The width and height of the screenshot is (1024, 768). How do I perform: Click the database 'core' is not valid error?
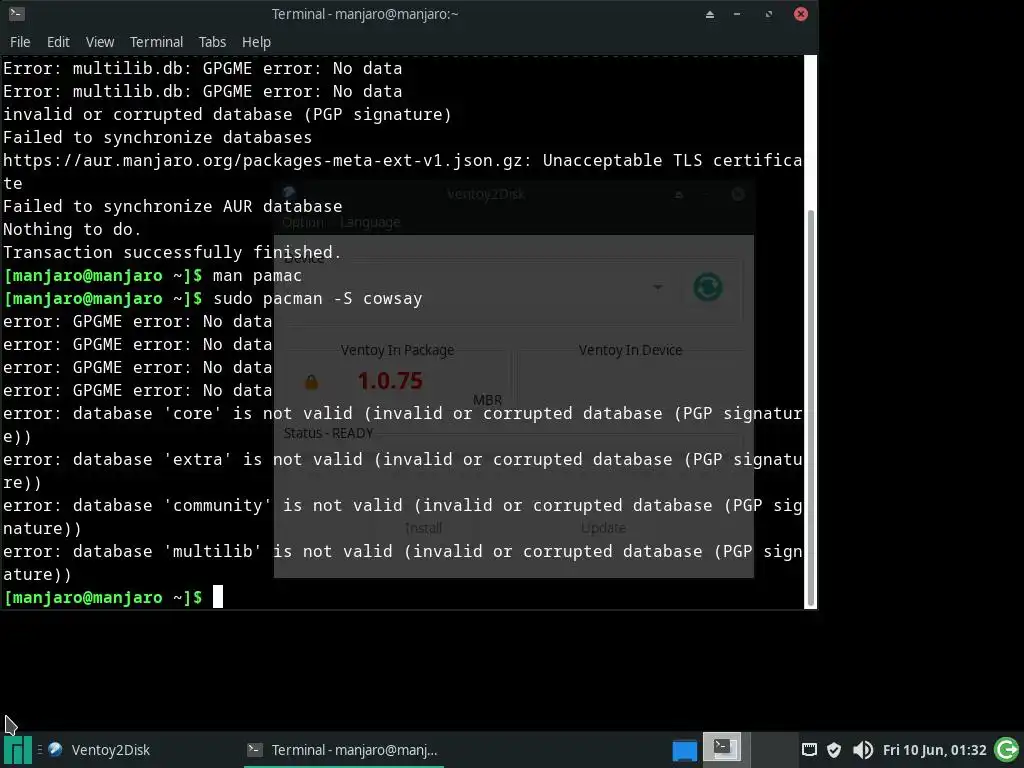coord(402,424)
